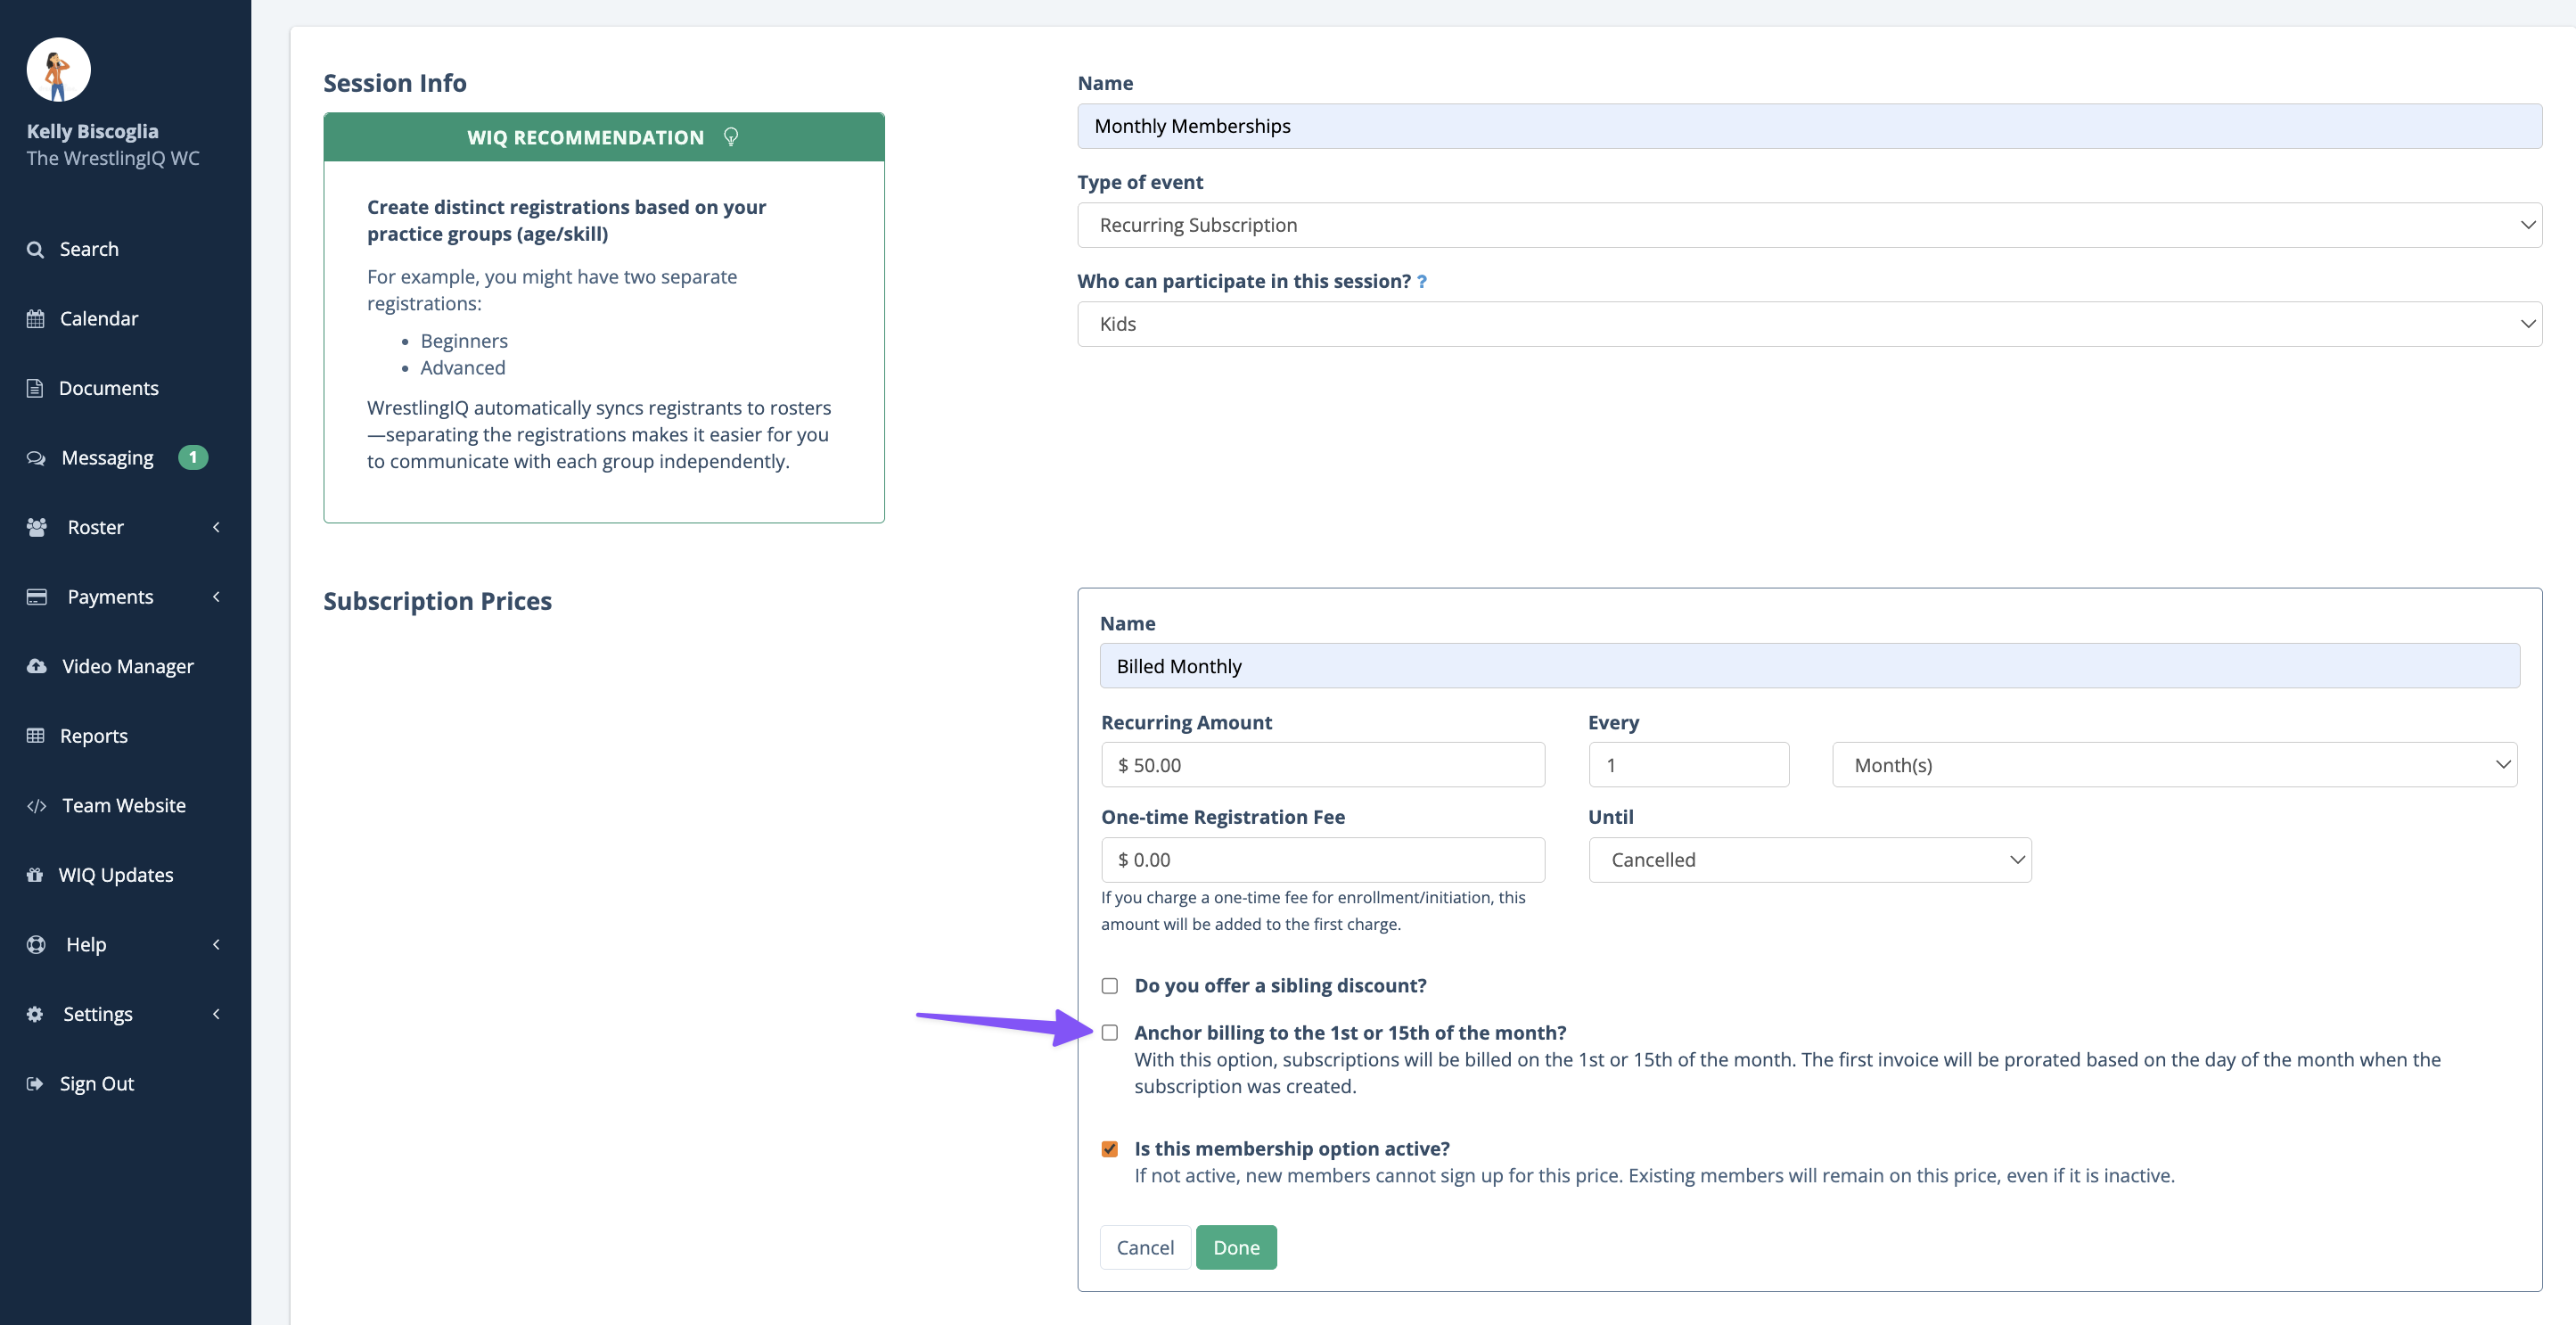
Task: Click the Subscription Prices heading
Action: 437,601
